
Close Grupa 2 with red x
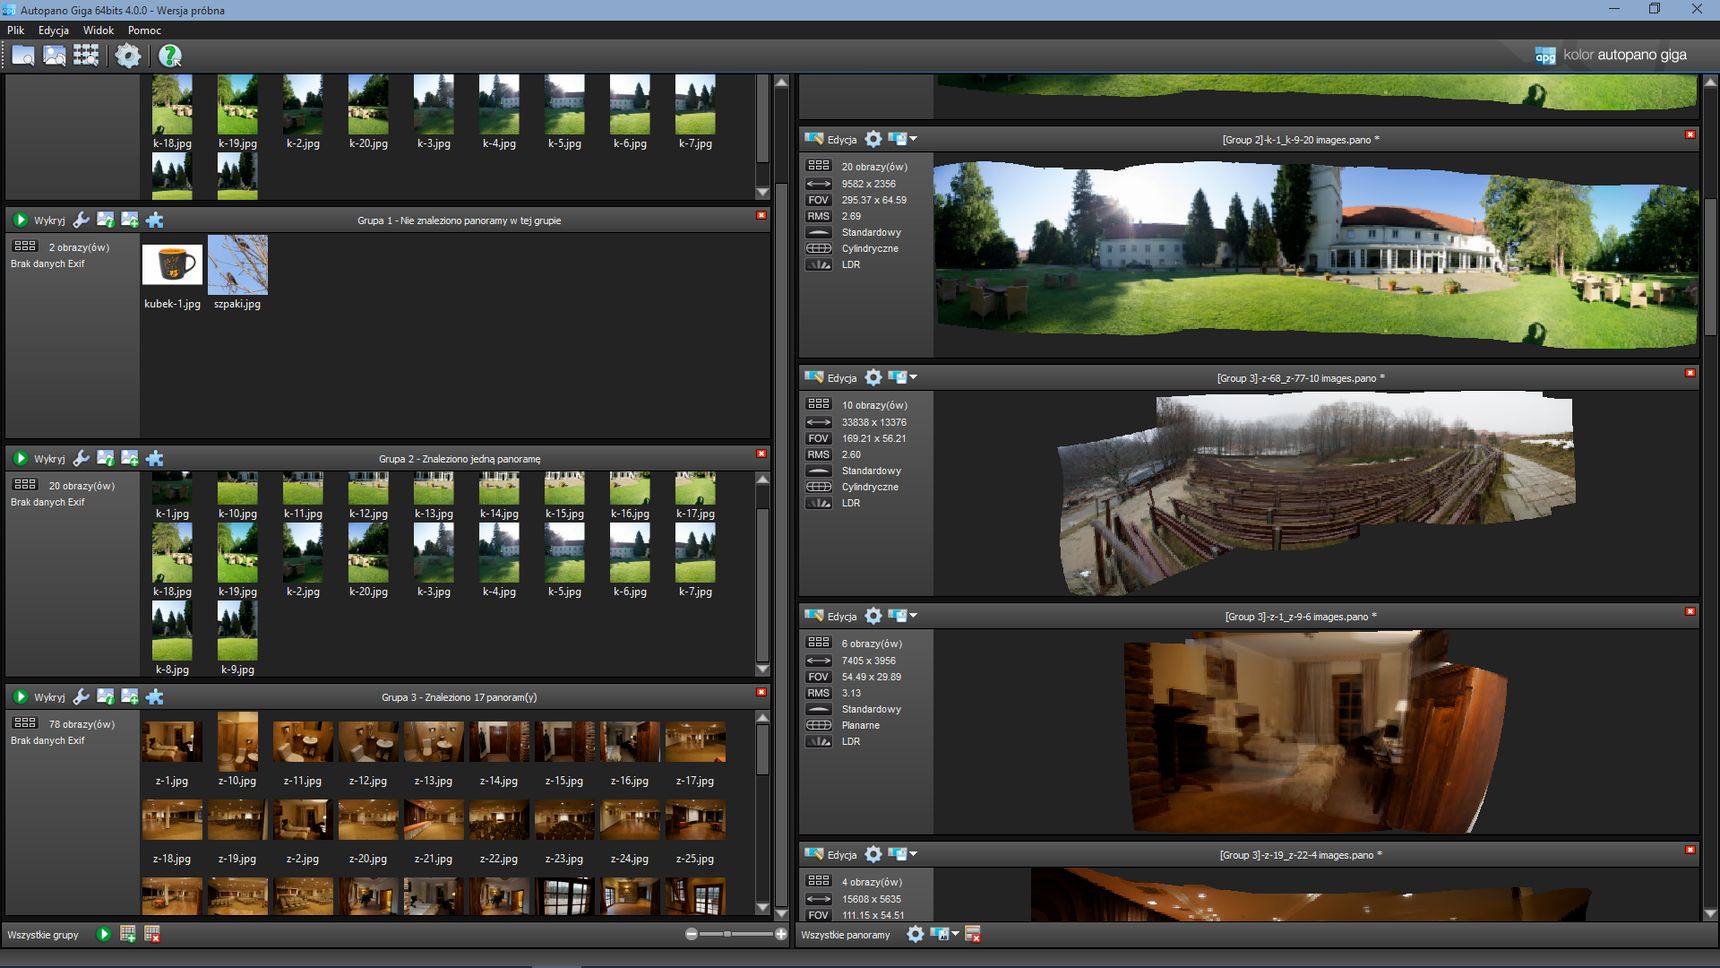coord(761,453)
